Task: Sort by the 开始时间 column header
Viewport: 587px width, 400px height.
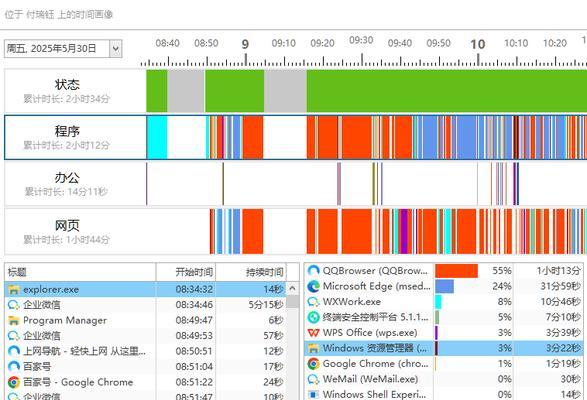Action: click(x=186, y=272)
